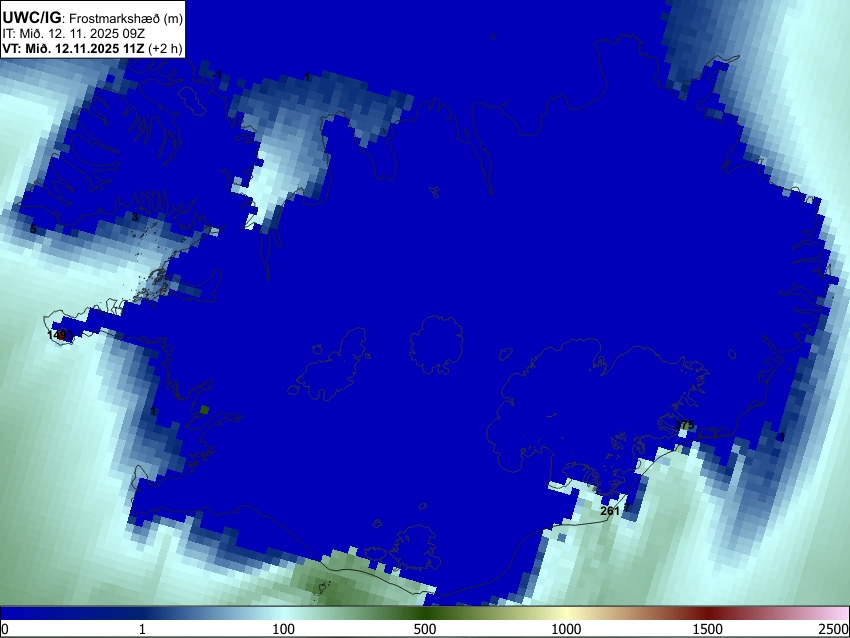This screenshot has height=638, width=850.
Task: Click the '375' value on the map
Action: coord(685,426)
